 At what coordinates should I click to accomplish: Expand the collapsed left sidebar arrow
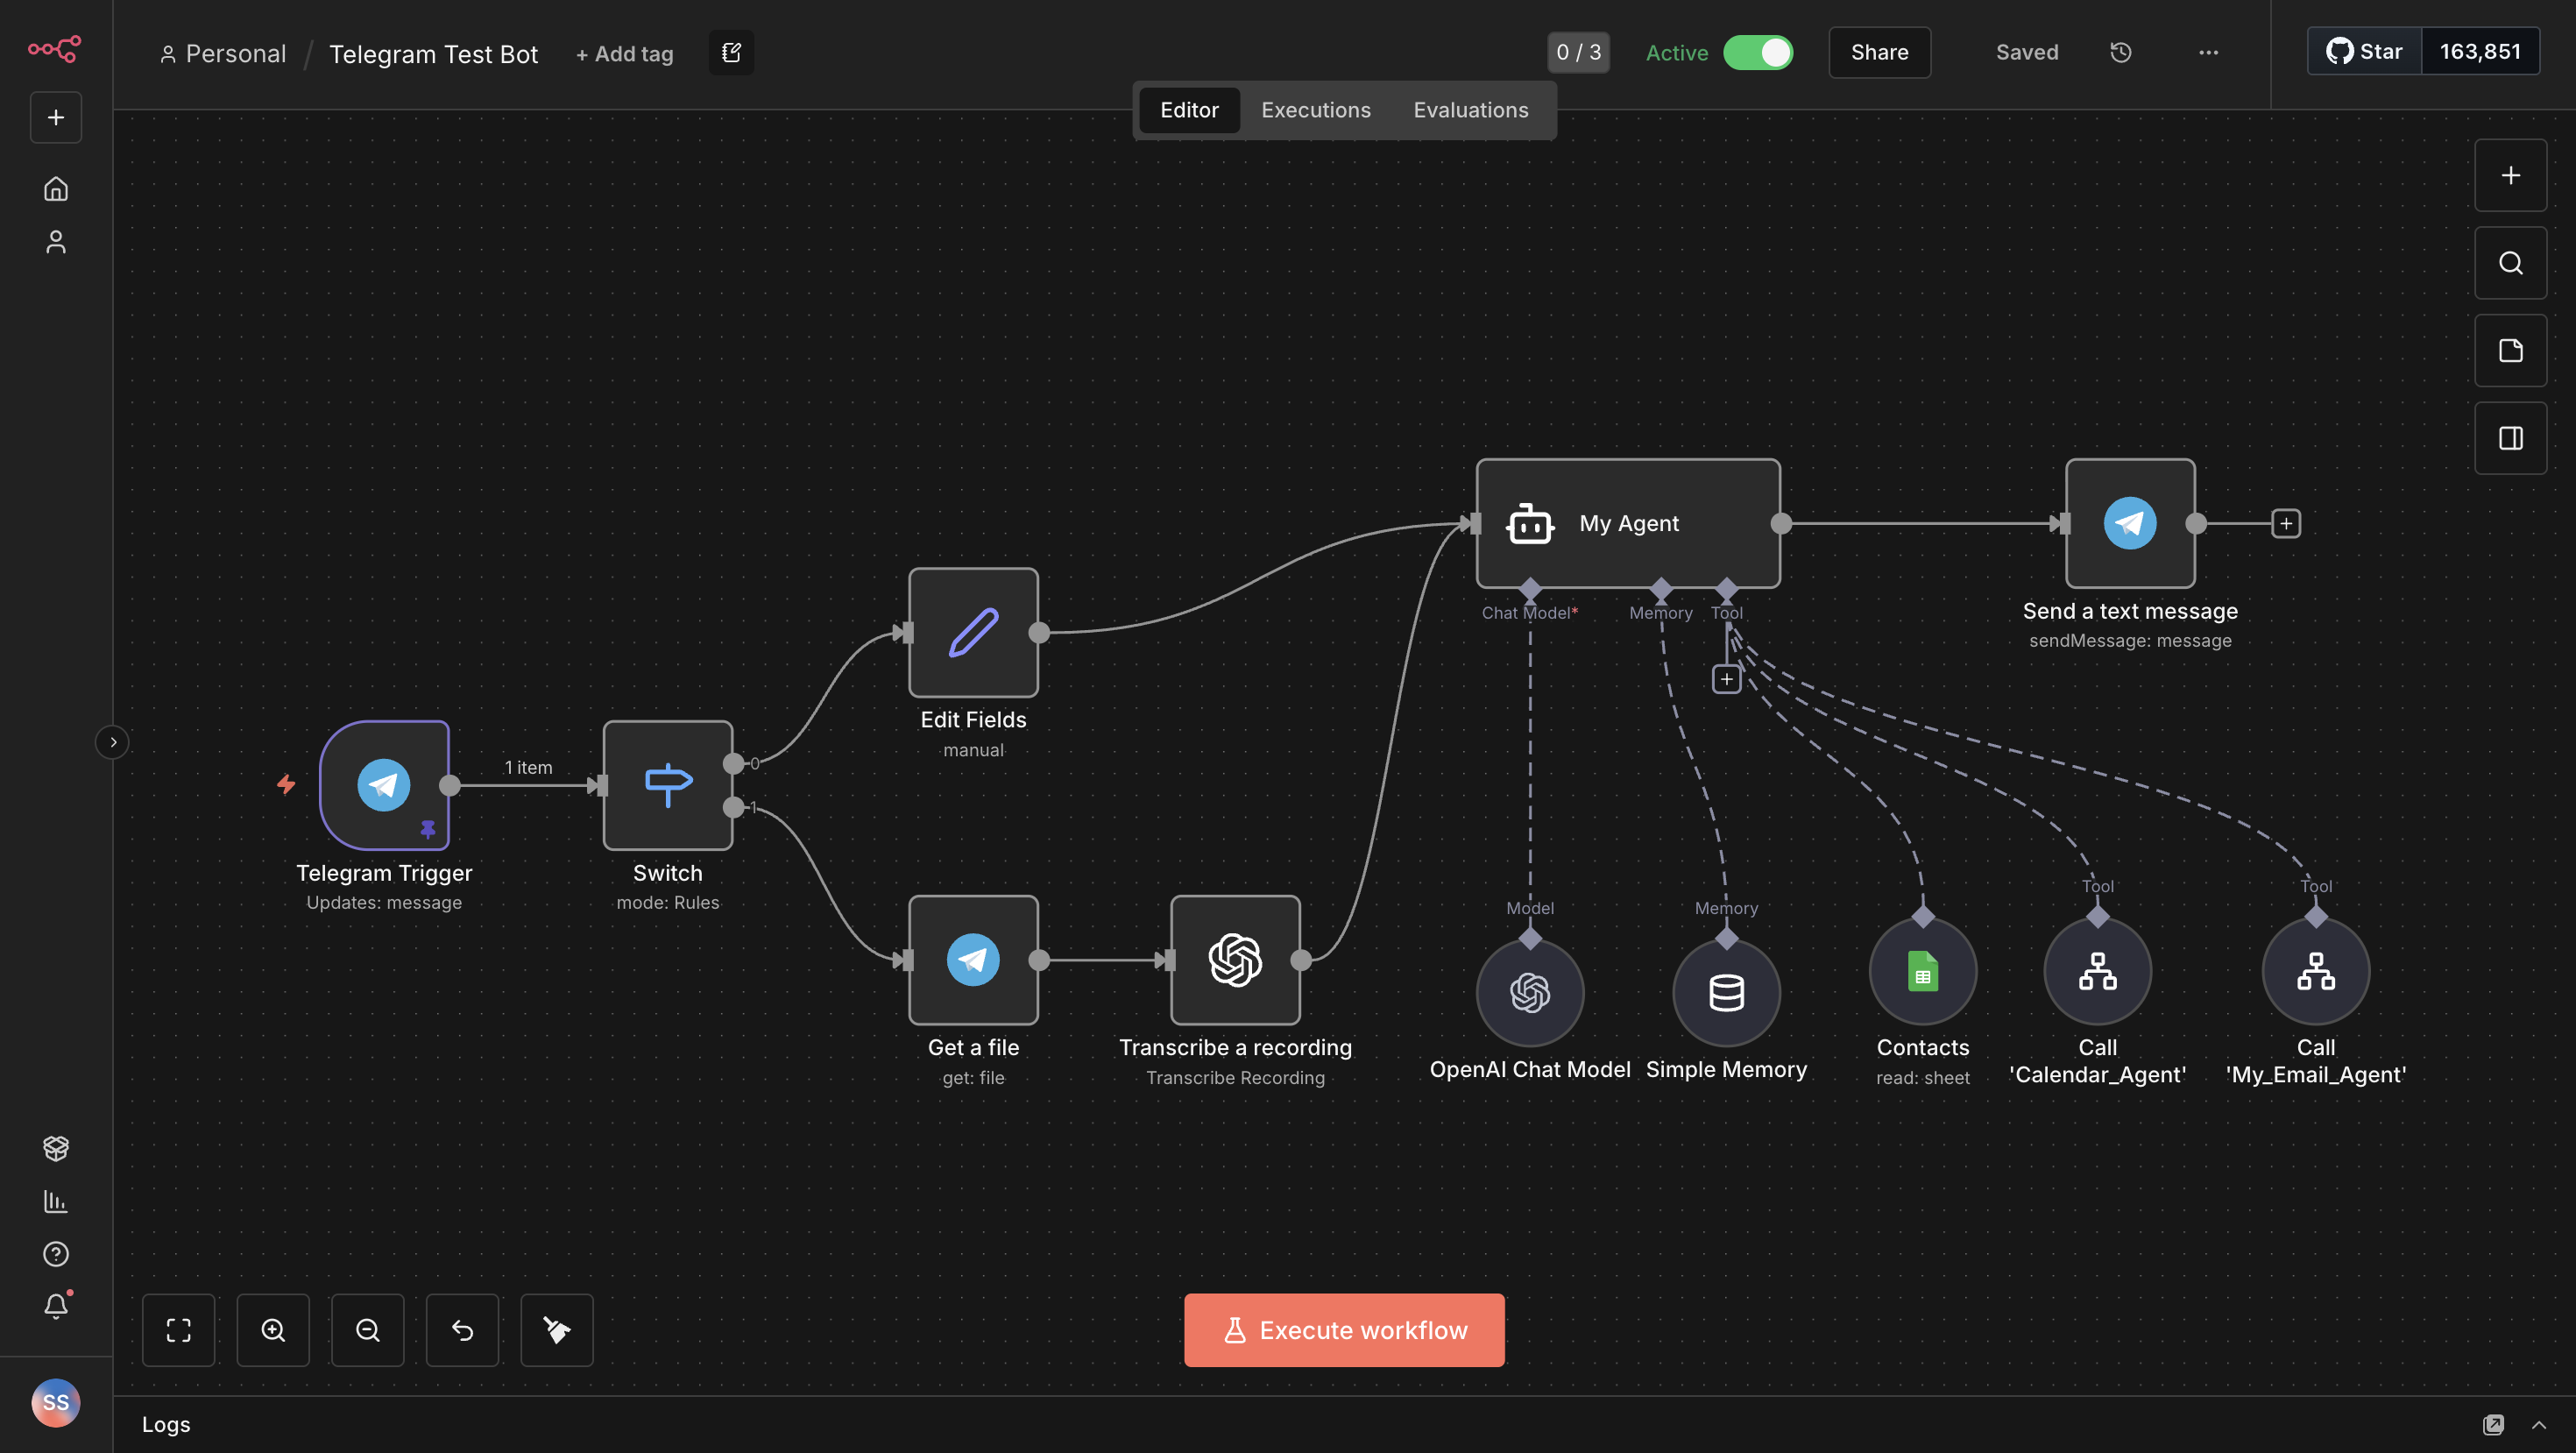pyautogui.click(x=113, y=742)
